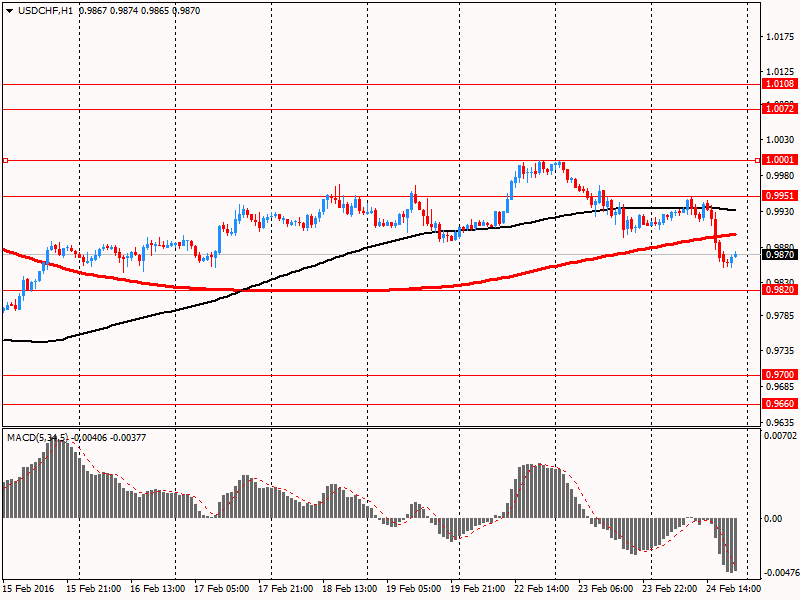Select the 17 Feb 05:00 time label
Image resolution: width=800 pixels, height=600 pixels.
[x=221, y=589]
